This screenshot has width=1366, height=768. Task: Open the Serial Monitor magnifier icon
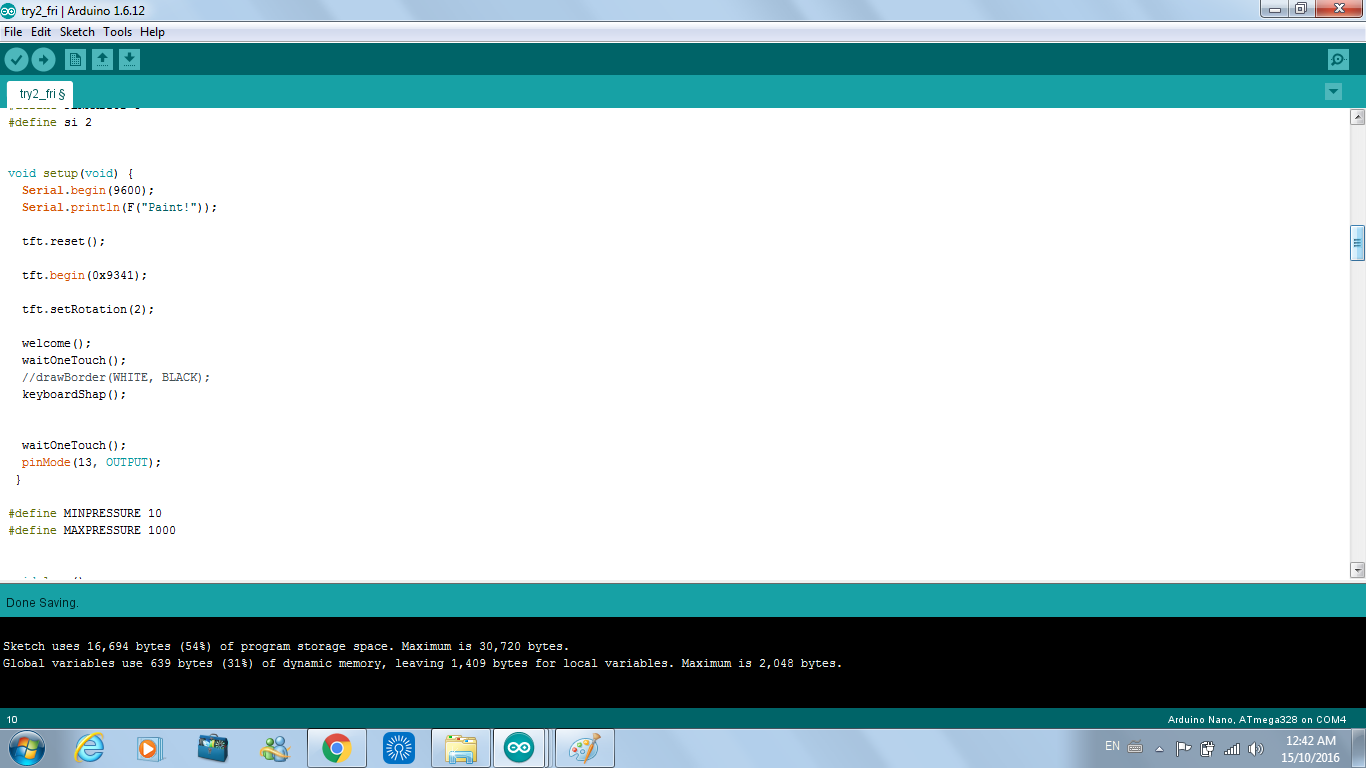click(1338, 60)
